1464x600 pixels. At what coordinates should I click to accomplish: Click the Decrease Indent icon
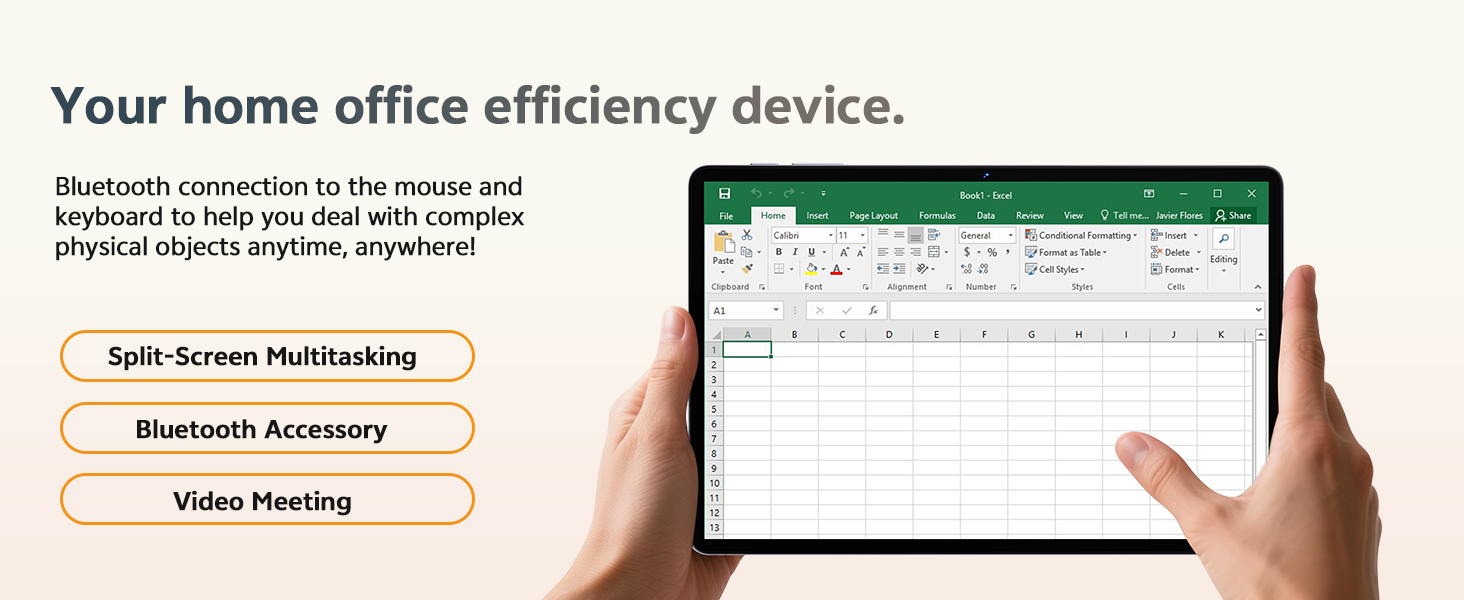(x=883, y=269)
